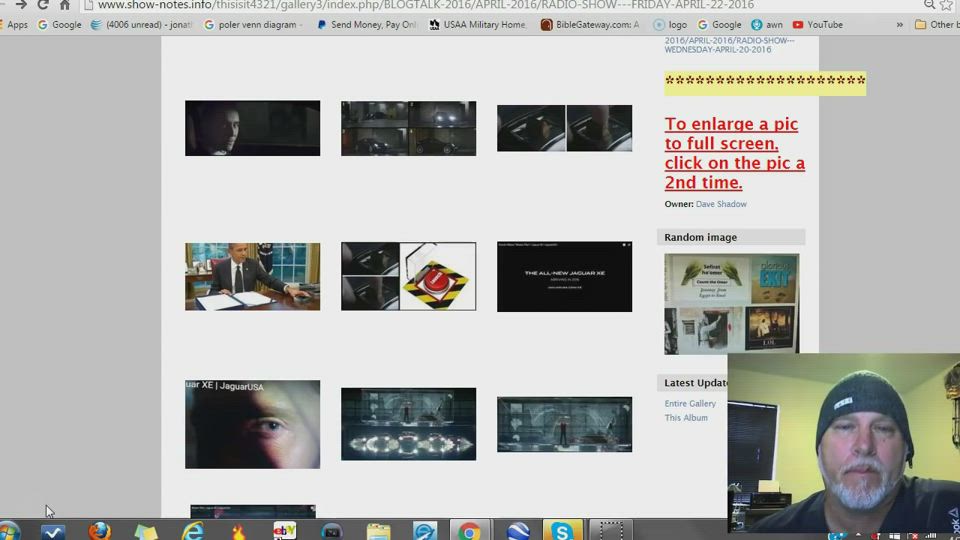Image resolution: width=960 pixels, height=540 pixels.
Task: Click the Google Chrome taskbar icon
Action: click(469, 531)
